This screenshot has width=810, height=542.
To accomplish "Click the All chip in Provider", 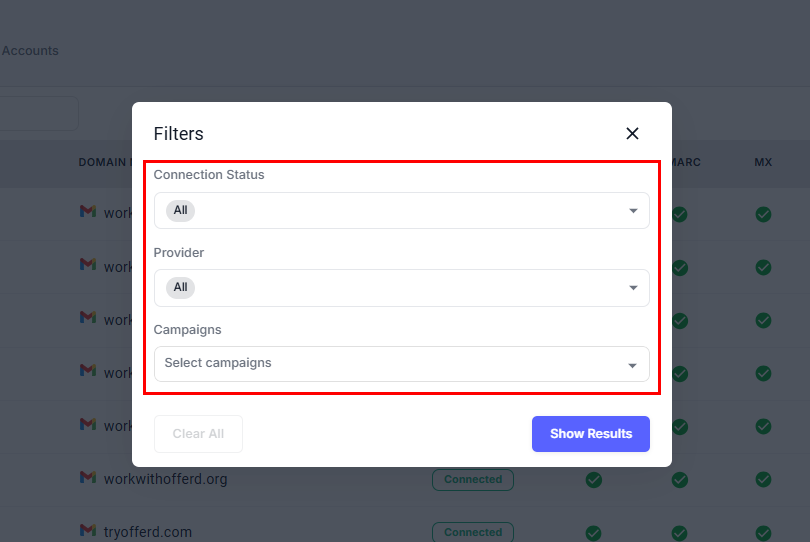I will (x=180, y=288).
